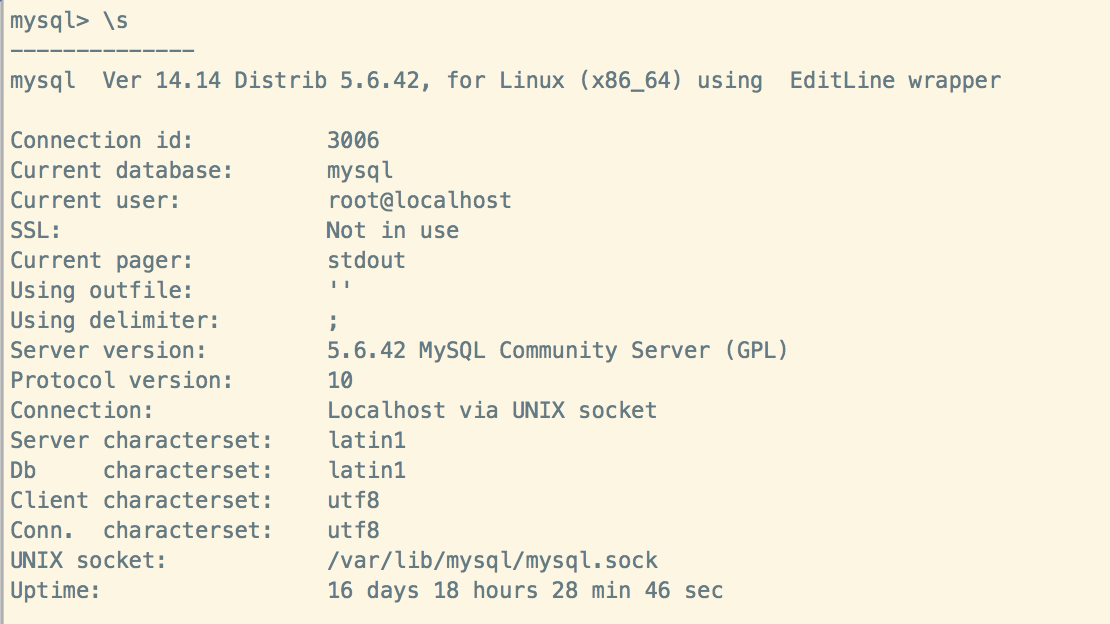Click the Db characterset value latin1

pyautogui.click(x=366, y=470)
